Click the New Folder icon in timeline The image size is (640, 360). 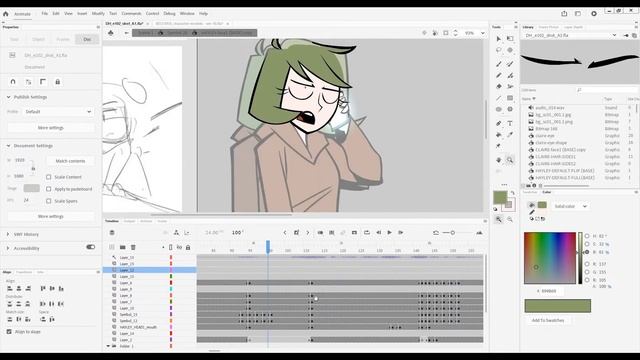(122, 247)
